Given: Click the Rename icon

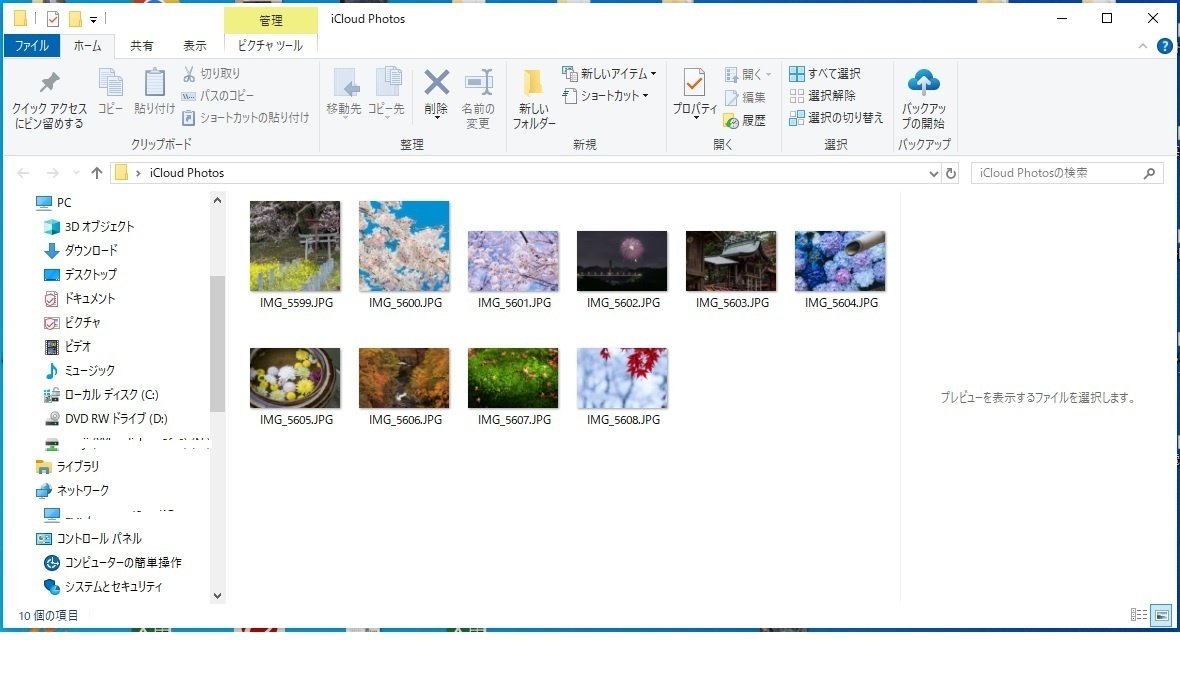Looking at the screenshot, I should 478,99.
